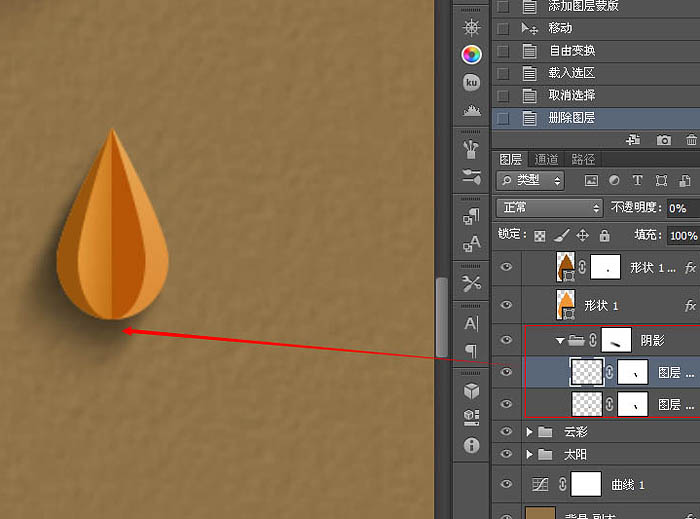Expand the 太阳 group
The height and width of the screenshot is (519, 700).
(x=529, y=454)
